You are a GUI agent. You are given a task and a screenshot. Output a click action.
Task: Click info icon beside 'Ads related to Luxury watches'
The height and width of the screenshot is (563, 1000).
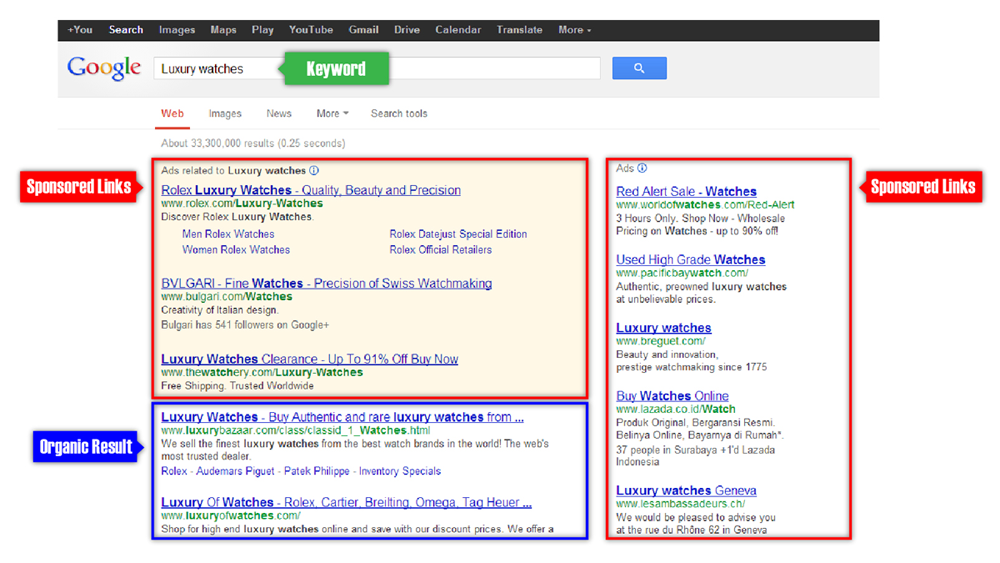tap(314, 171)
